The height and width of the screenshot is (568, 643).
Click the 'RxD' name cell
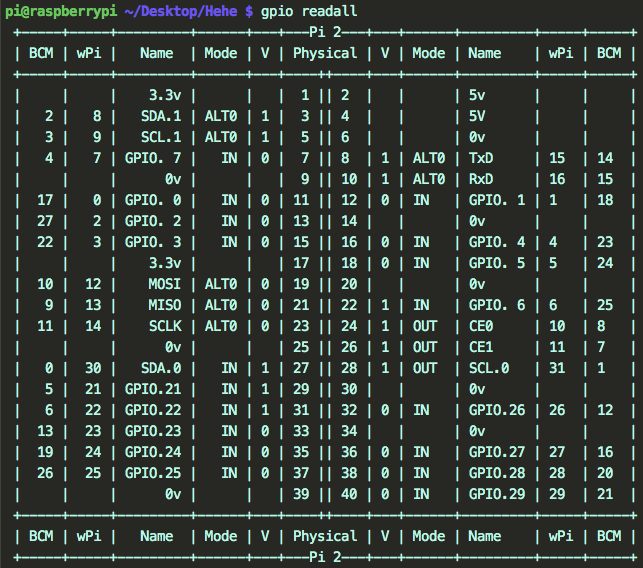(481, 179)
